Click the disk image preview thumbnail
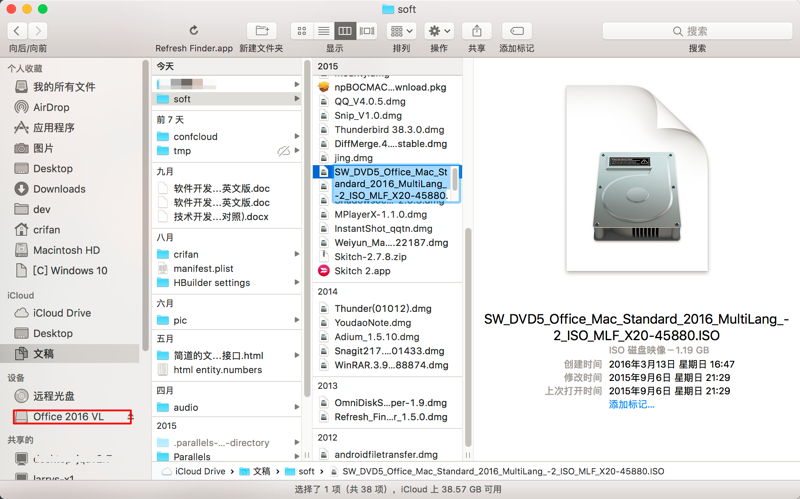 click(637, 178)
